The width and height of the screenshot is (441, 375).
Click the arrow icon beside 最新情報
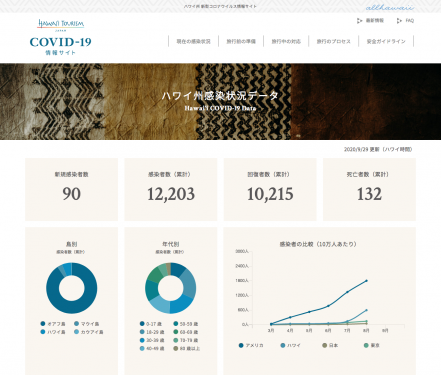[x=359, y=21]
